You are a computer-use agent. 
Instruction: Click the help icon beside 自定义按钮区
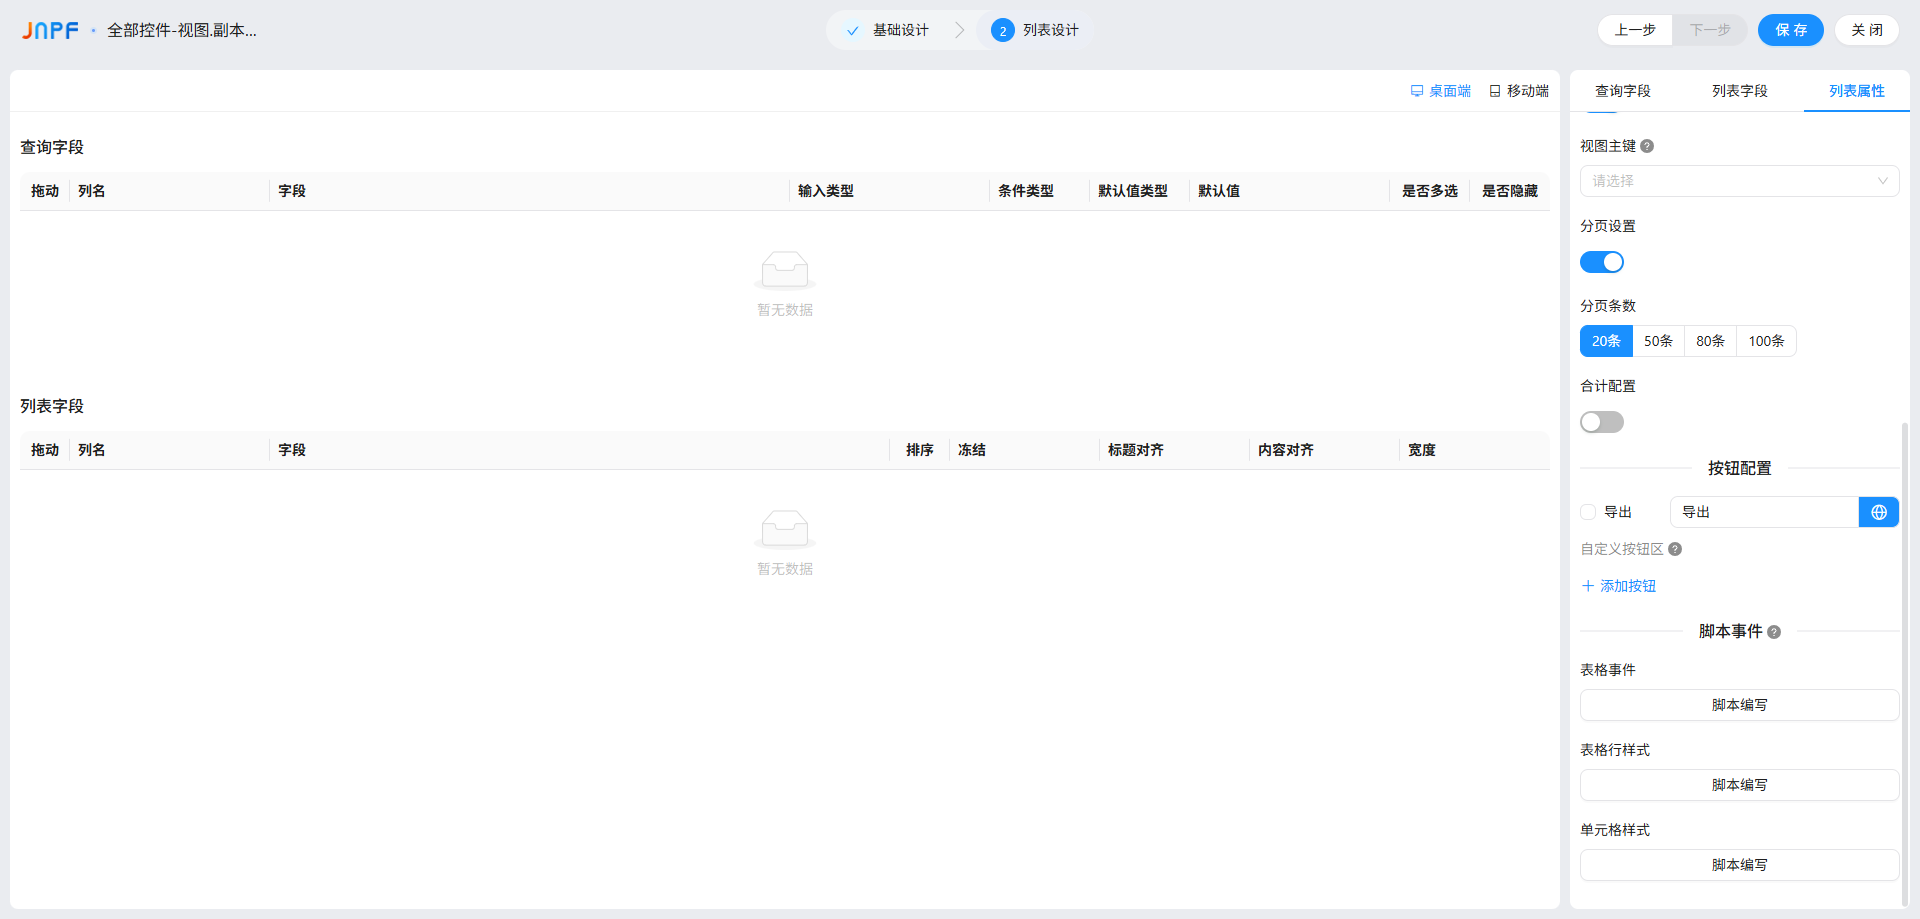tap(1675, 549)
